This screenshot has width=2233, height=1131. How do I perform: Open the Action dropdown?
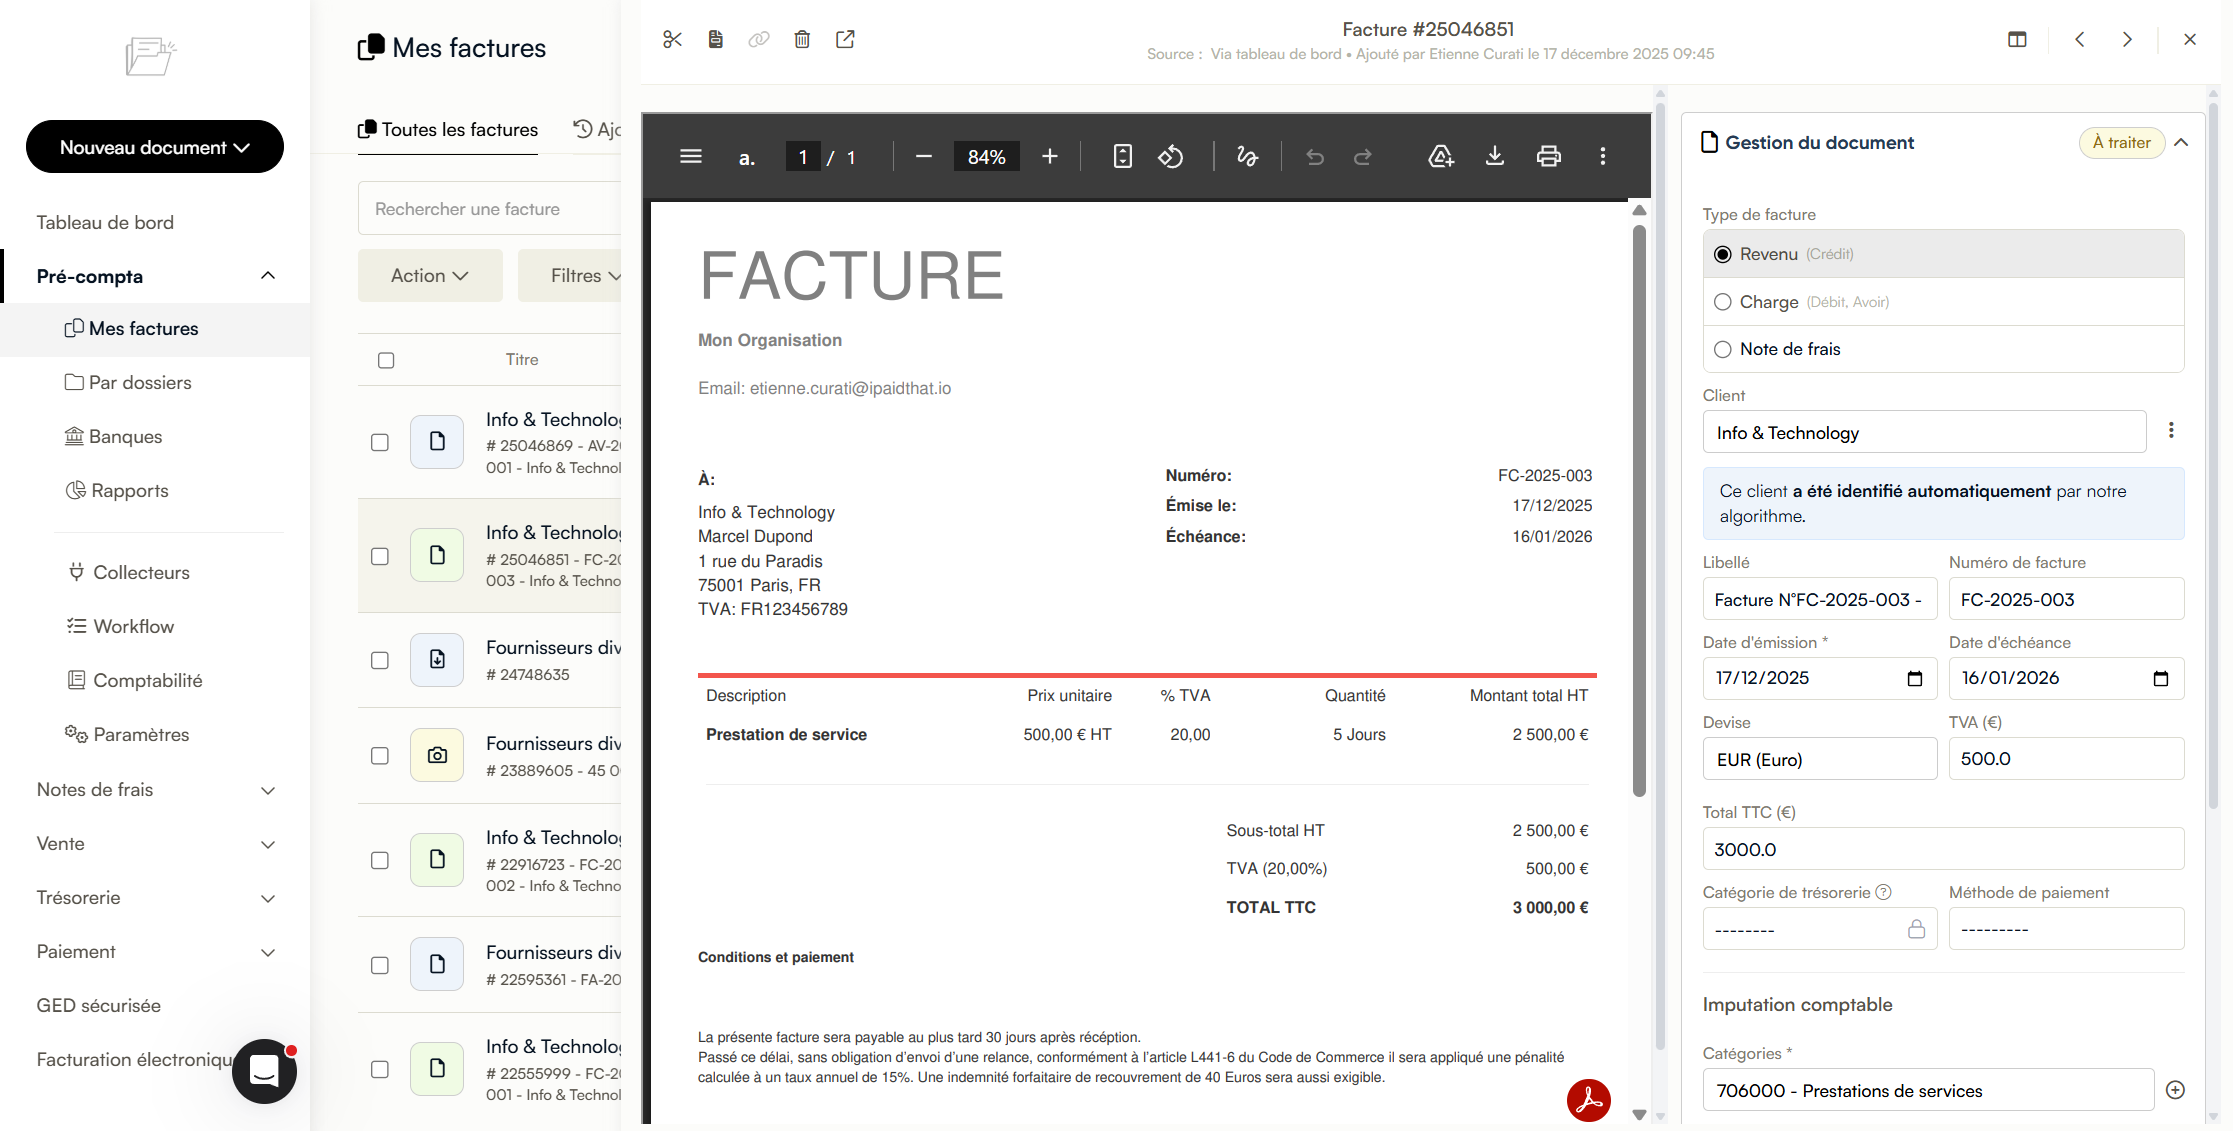click(x=430, y=276)
